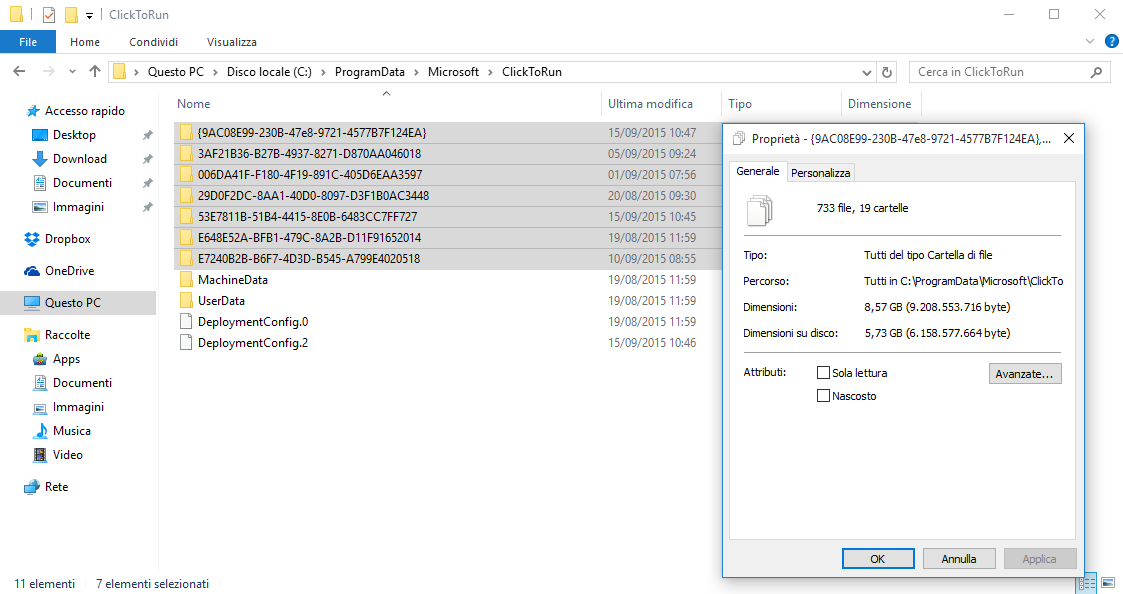Click Annulla in the properties dialog
The image size is (1123, 594).
click(x=959, y=559)
